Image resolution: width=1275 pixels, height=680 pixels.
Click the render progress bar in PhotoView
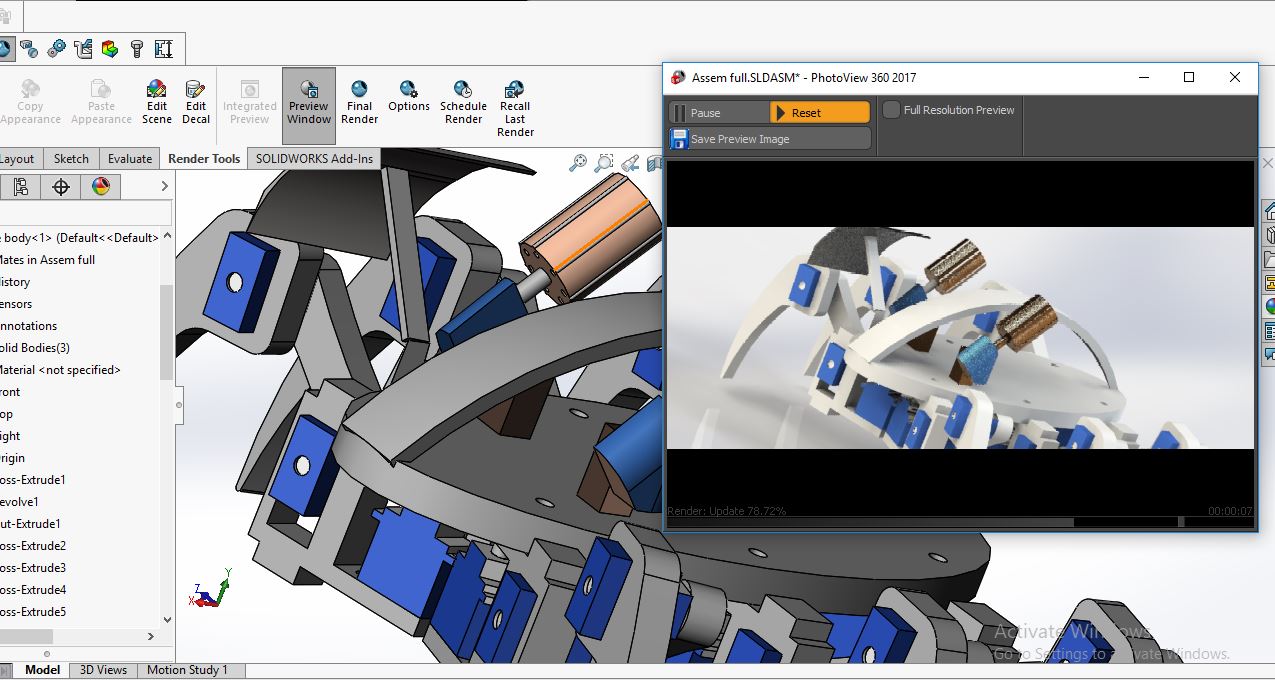(x=960, y=522)
